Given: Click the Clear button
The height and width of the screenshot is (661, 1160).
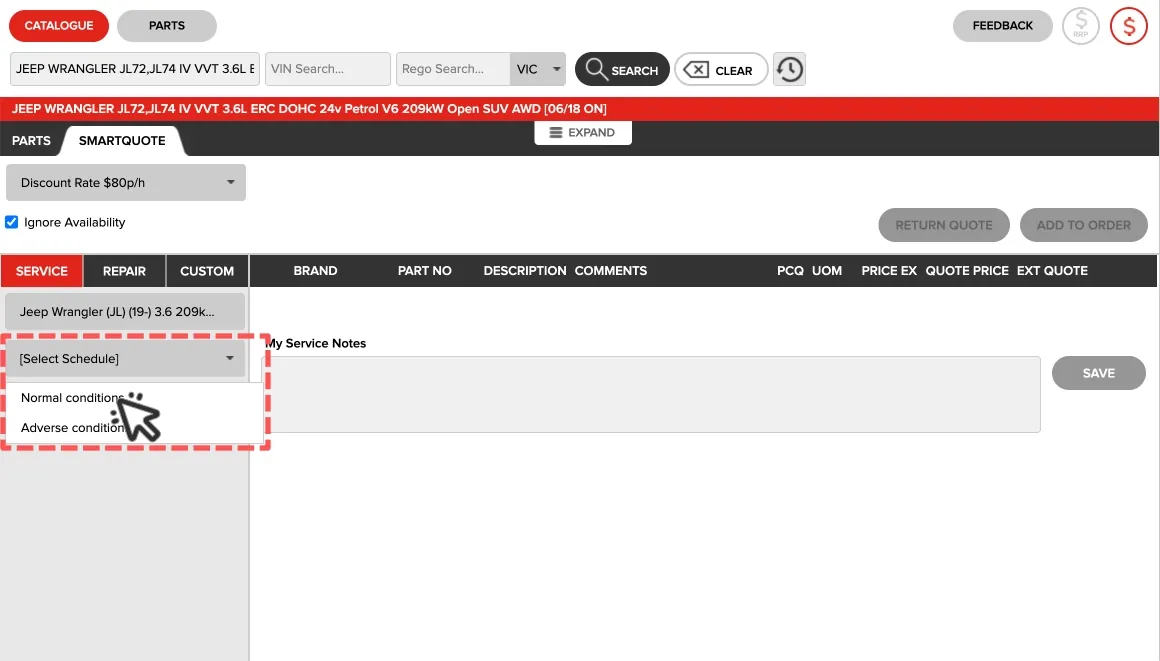Looking at the screenshot, I should click(721, 69).
